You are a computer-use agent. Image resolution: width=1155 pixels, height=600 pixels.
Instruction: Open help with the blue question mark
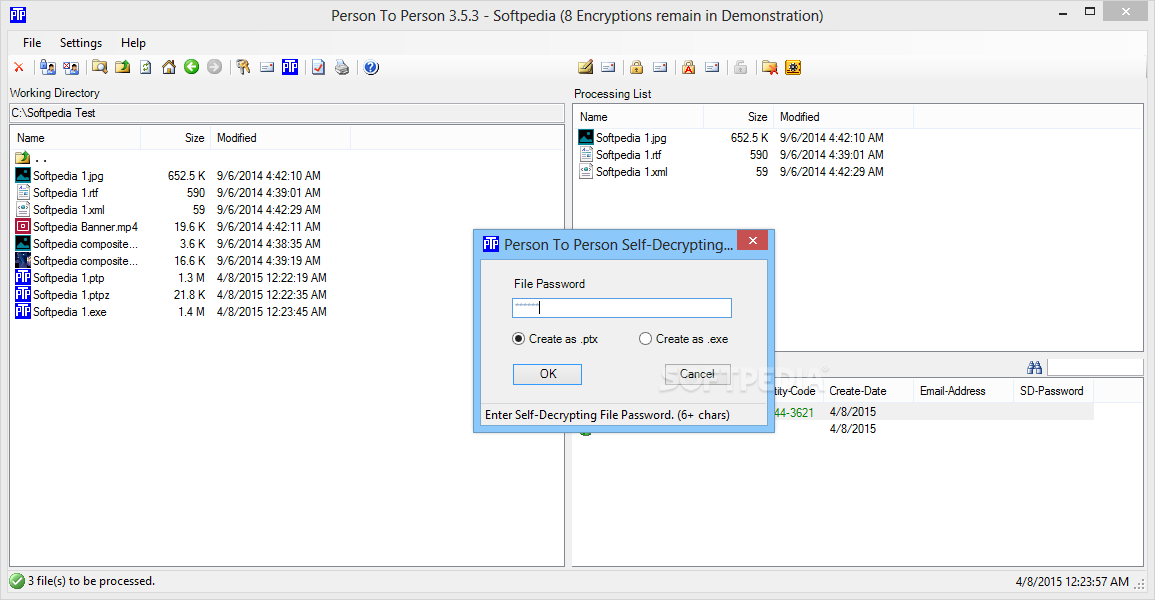(371, 68)
